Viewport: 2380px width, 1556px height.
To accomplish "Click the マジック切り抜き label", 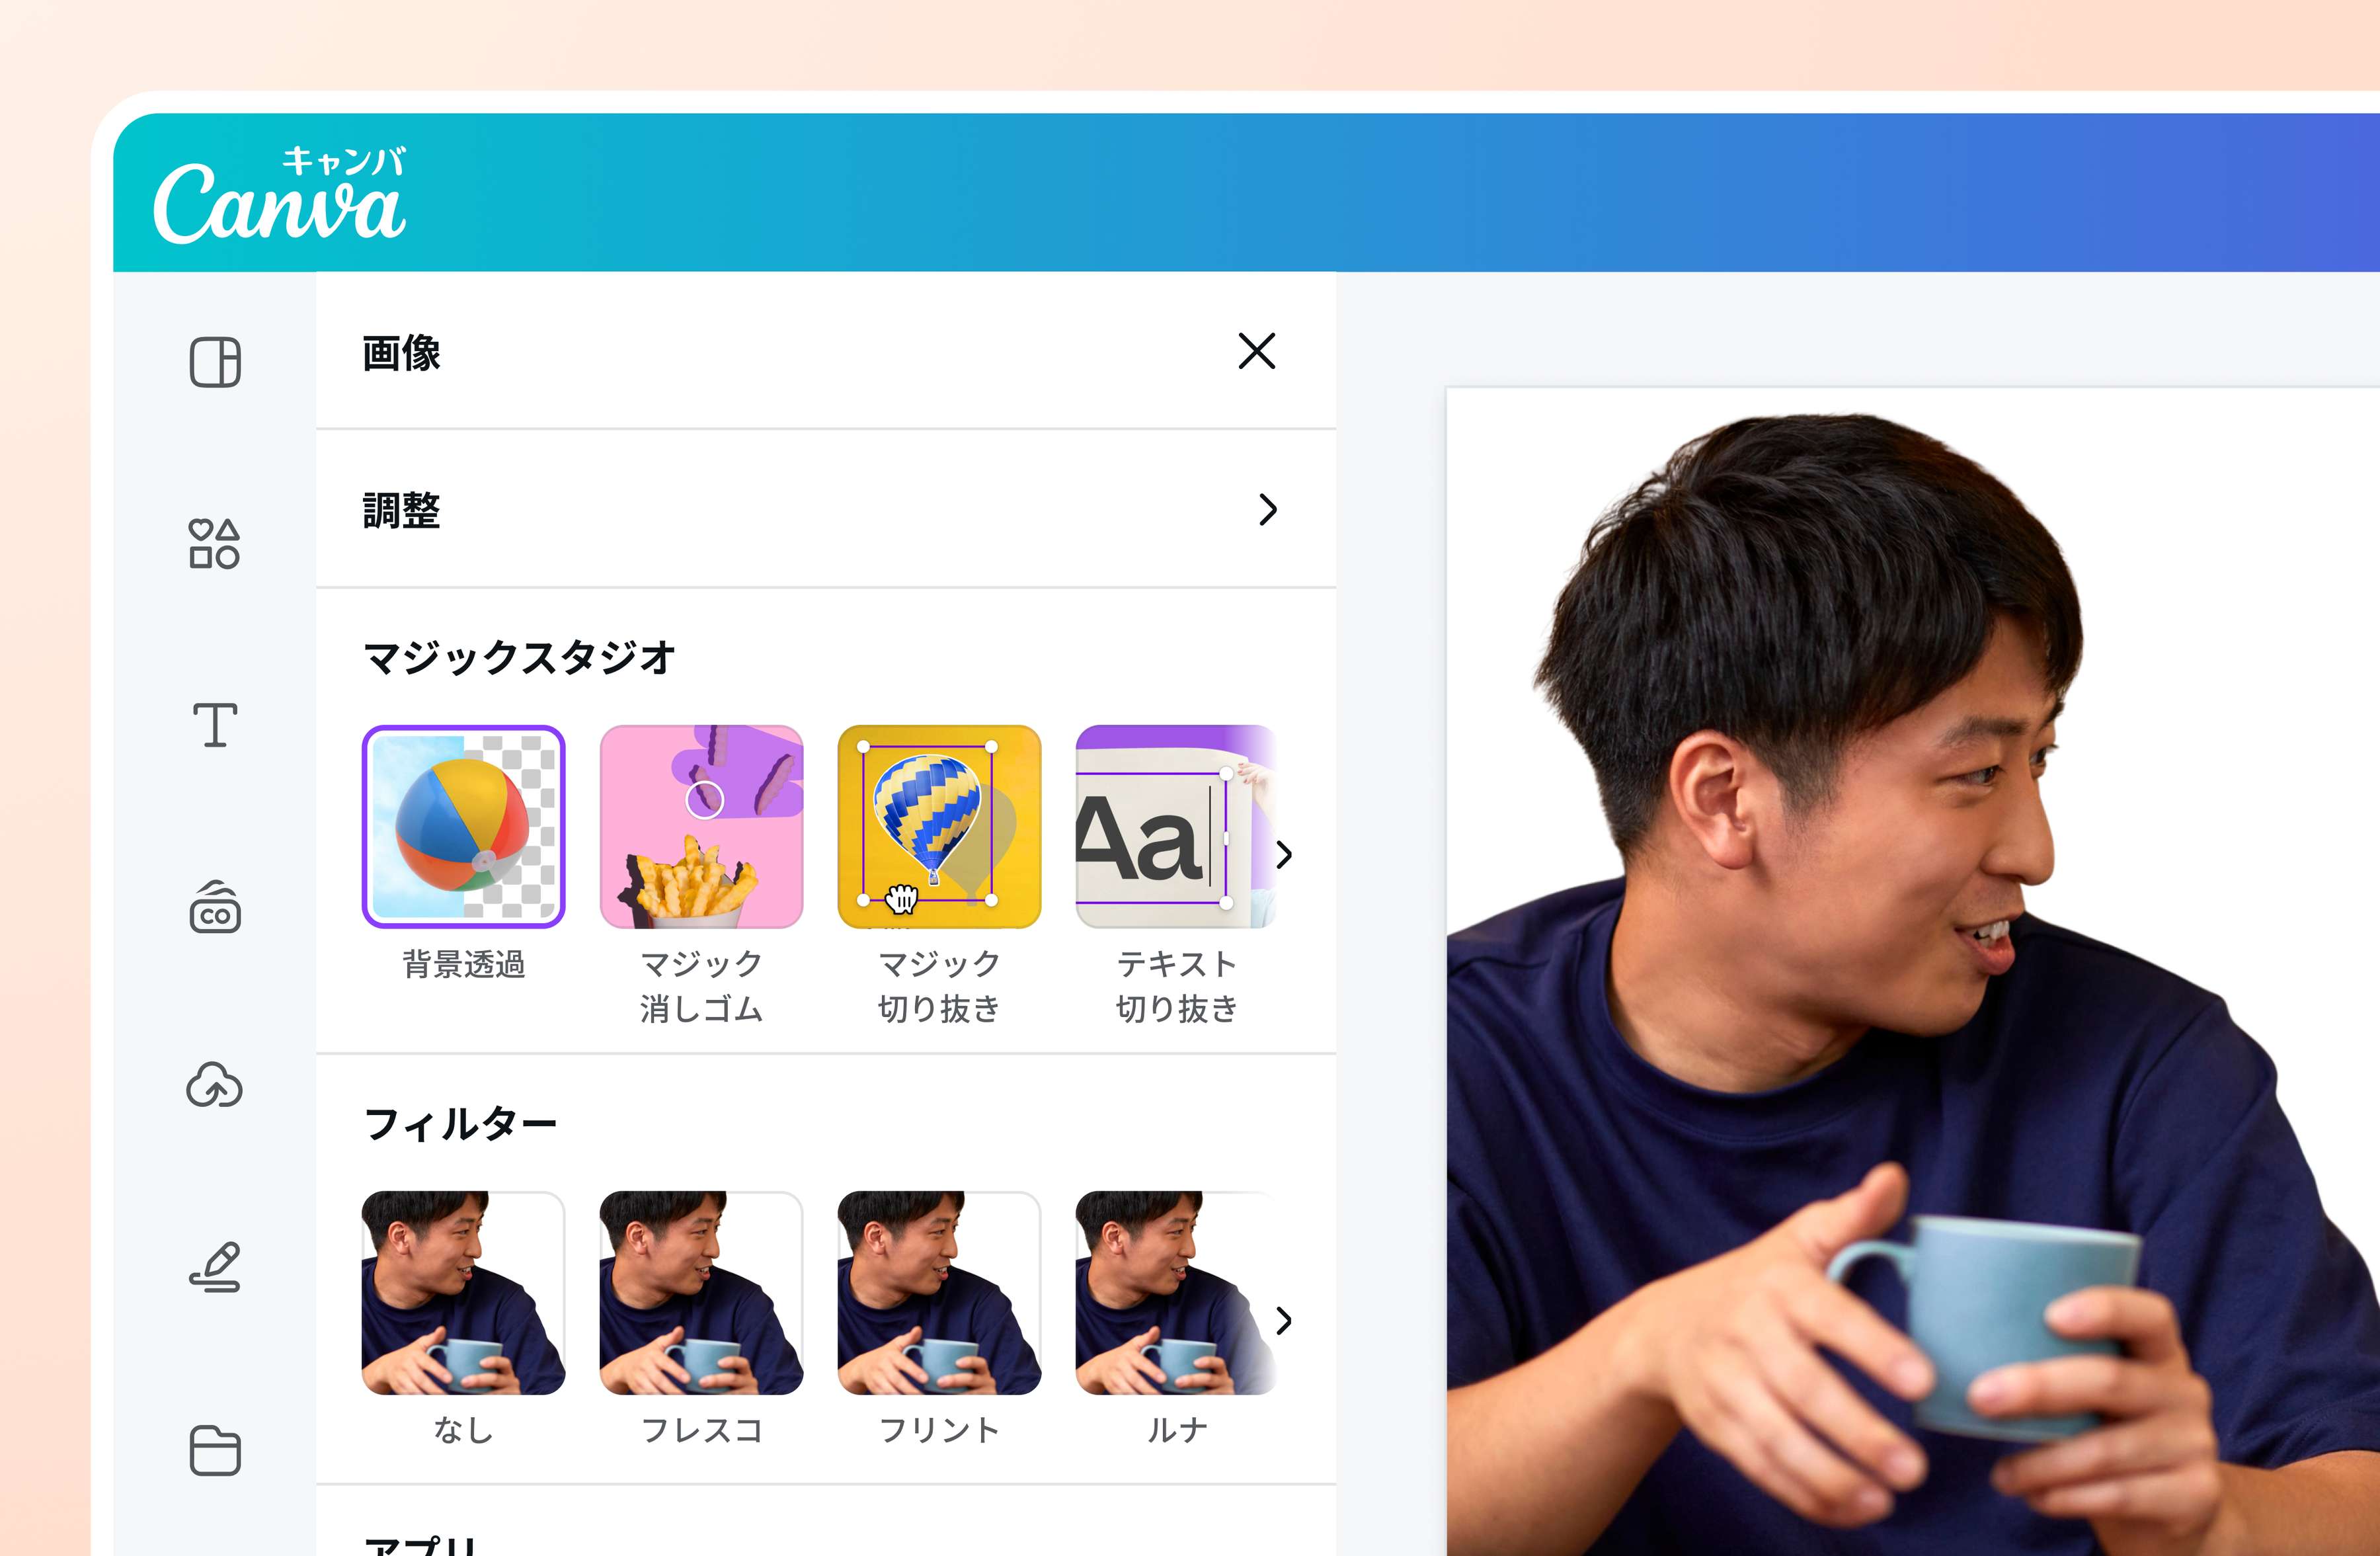I will [940, 987].
